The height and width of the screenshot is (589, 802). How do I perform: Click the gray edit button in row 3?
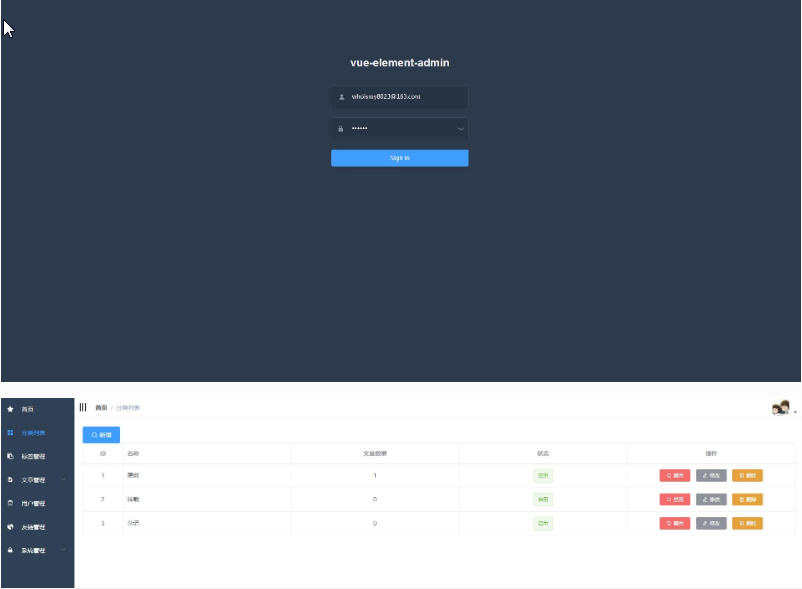(x=711, y=524)
